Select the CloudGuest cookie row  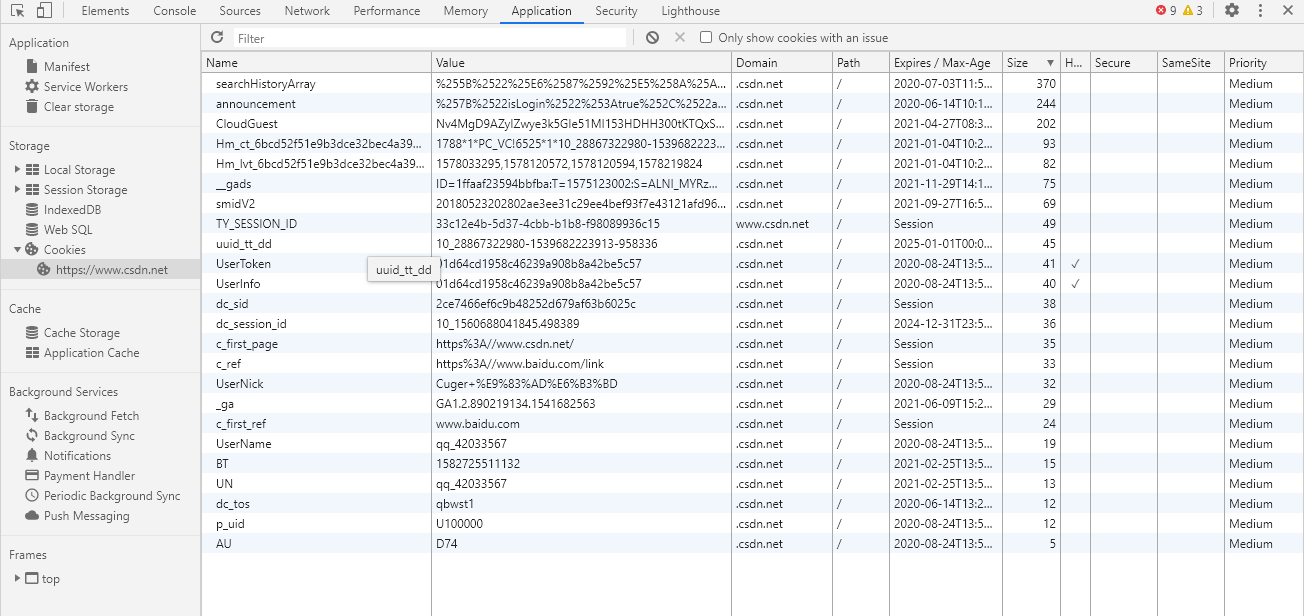click(x=752, y=124)
